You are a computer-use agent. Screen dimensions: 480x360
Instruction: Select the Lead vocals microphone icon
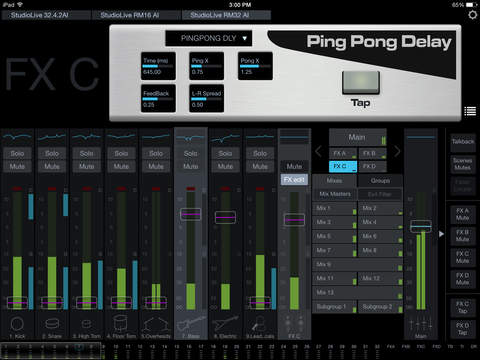pyautogui.click(x=259, y=324)
